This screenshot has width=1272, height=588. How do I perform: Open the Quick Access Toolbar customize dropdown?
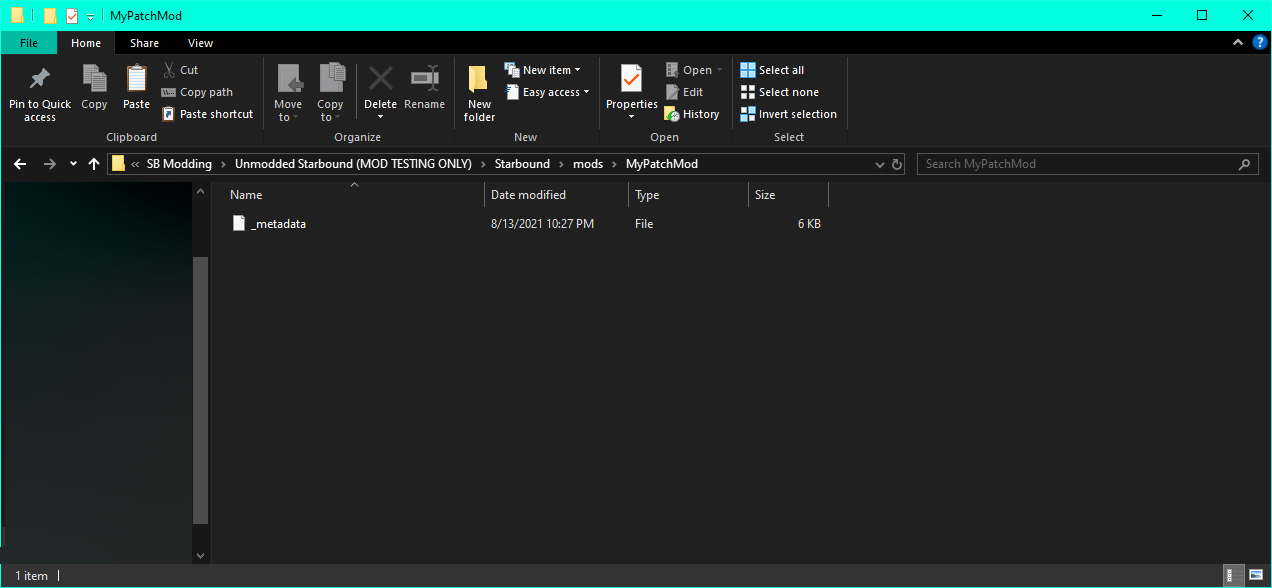point(90,16)
